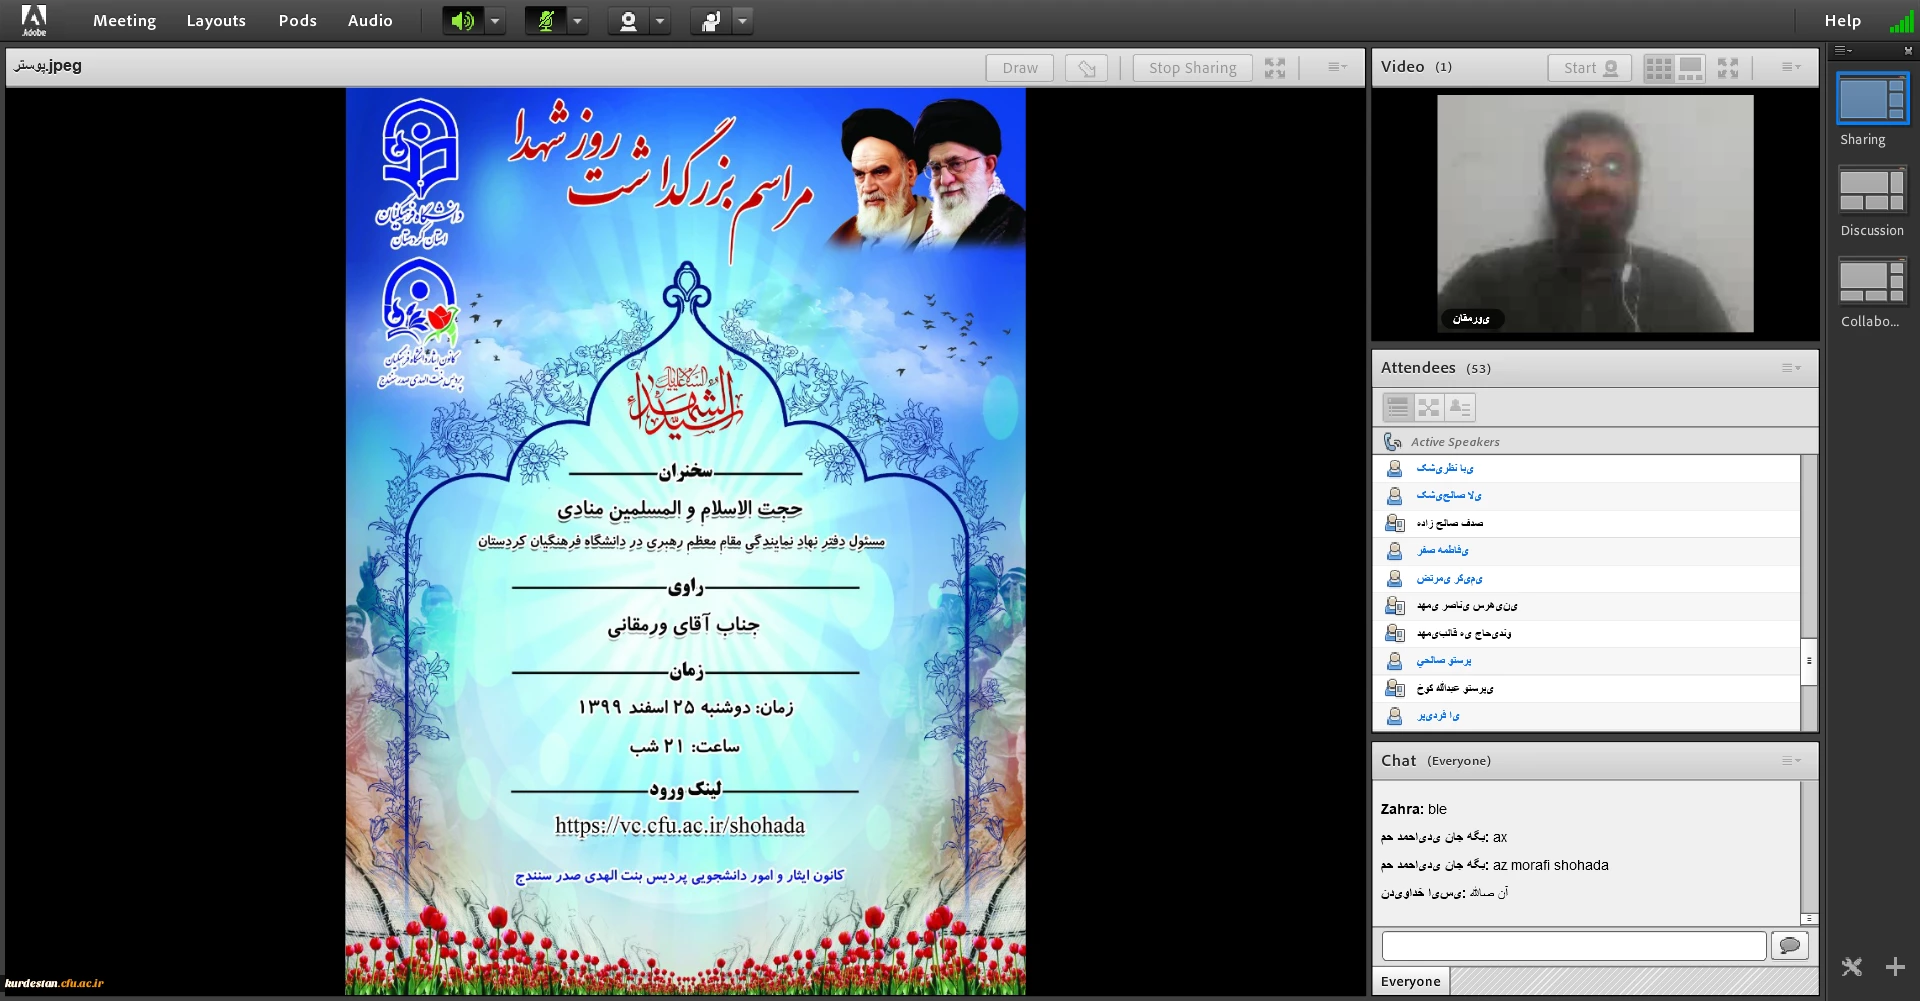This screenshot has width=1920, height=1001.
Task: Toggle the webcam icon in top bar
Action: point(628,21)
